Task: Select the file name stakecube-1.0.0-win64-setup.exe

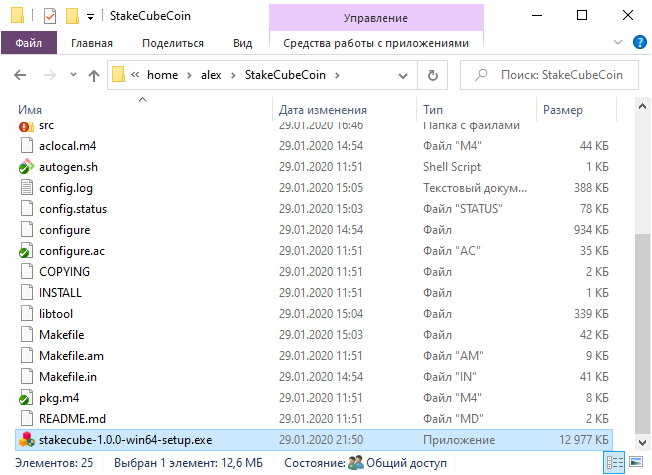Action: 126,440
